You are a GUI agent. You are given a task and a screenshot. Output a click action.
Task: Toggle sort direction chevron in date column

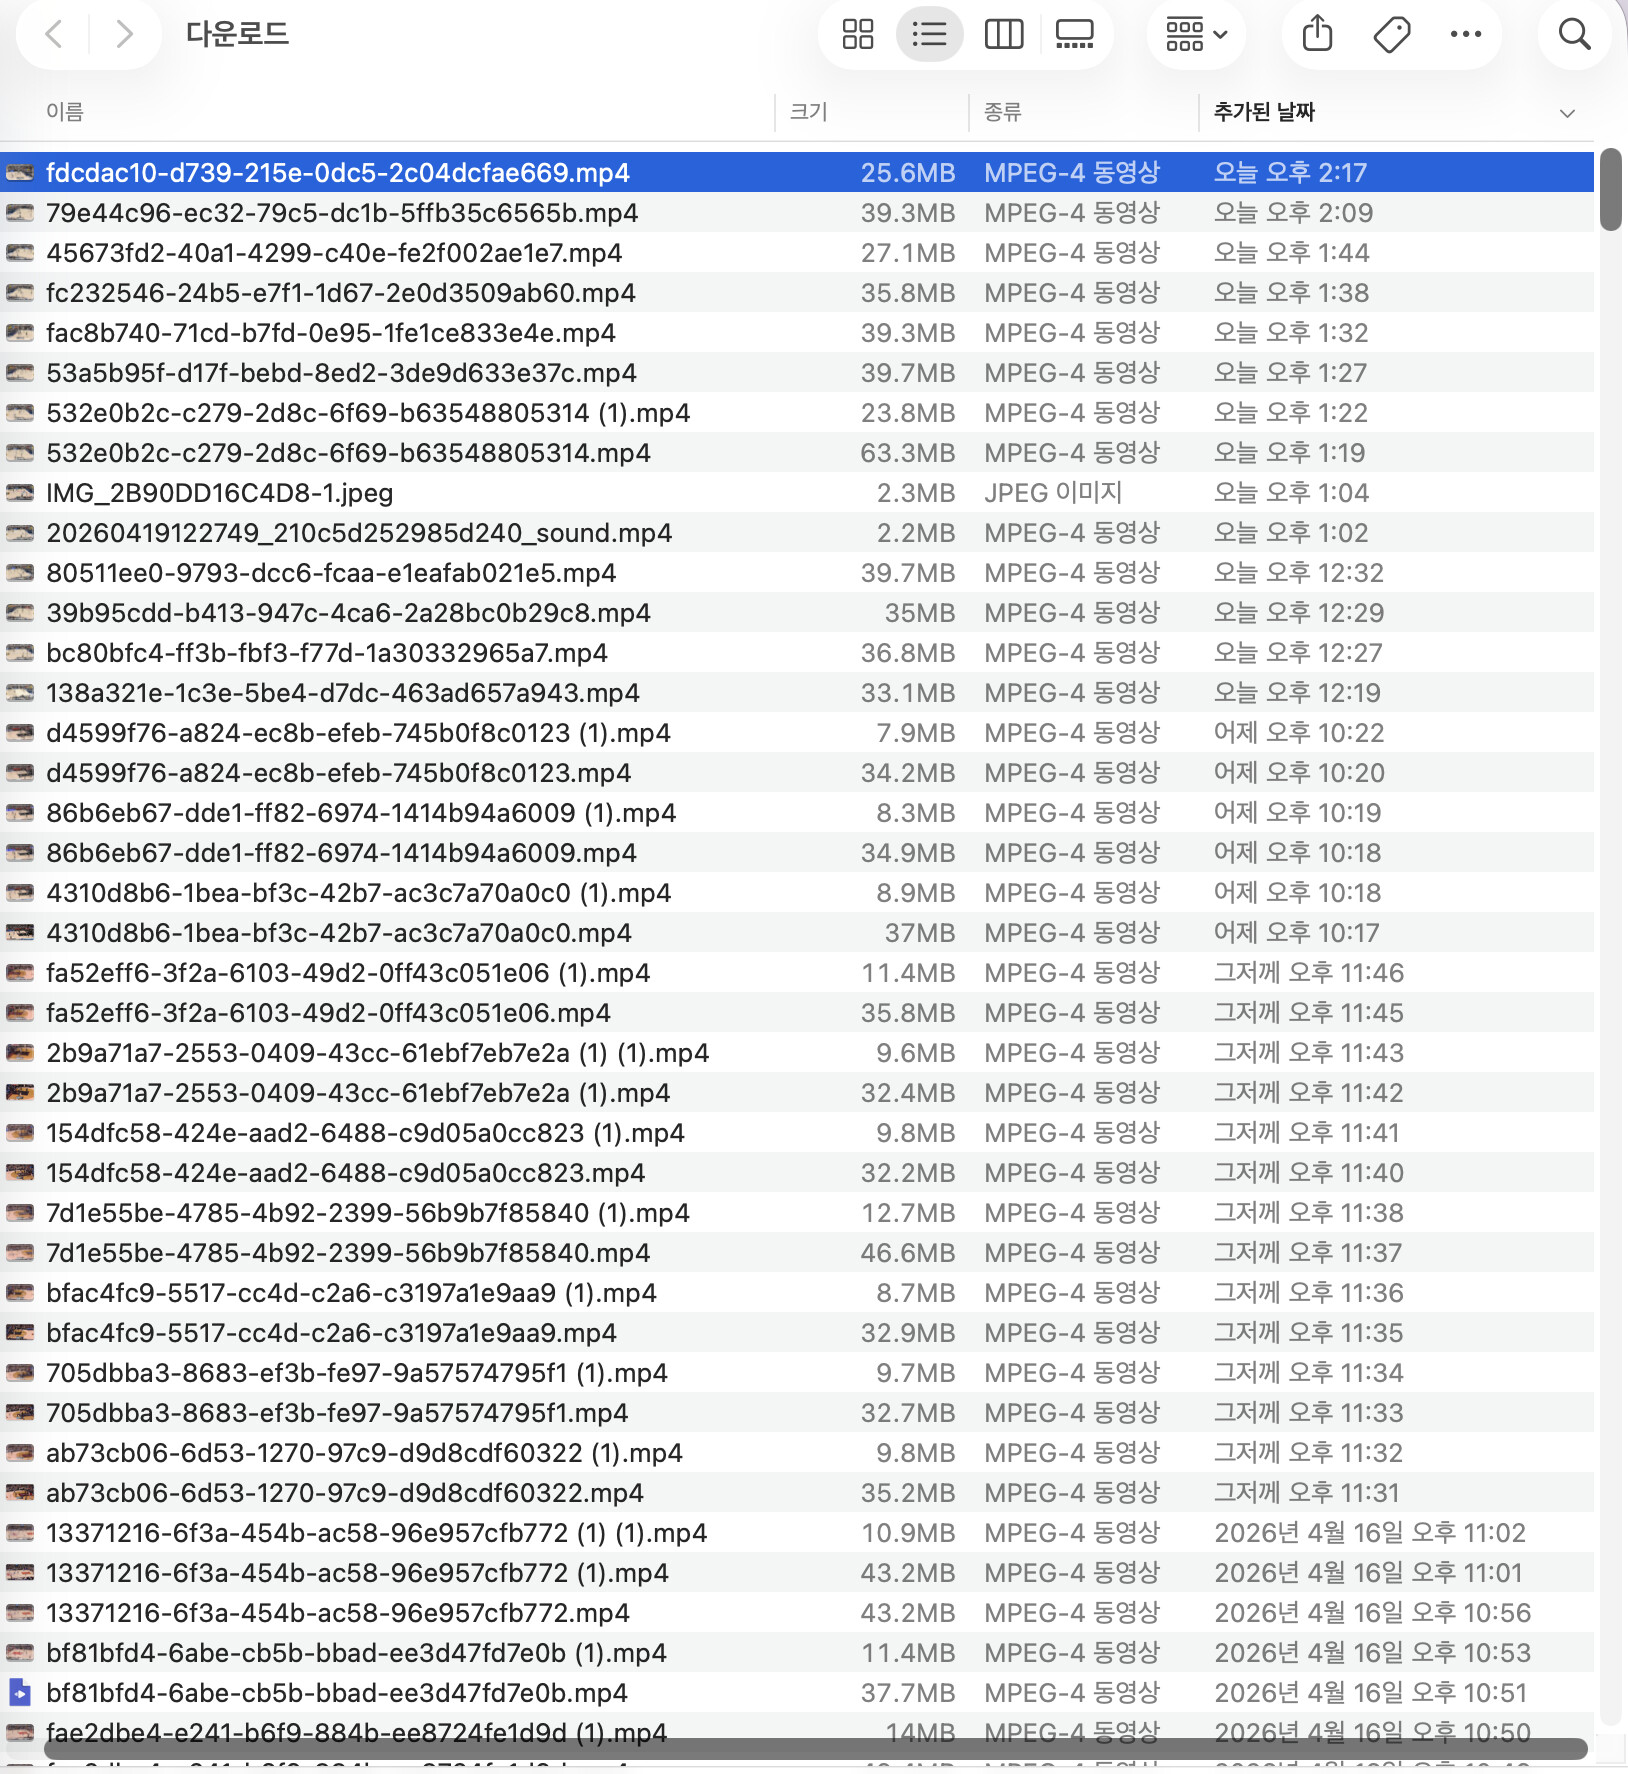pos(1567,113)
